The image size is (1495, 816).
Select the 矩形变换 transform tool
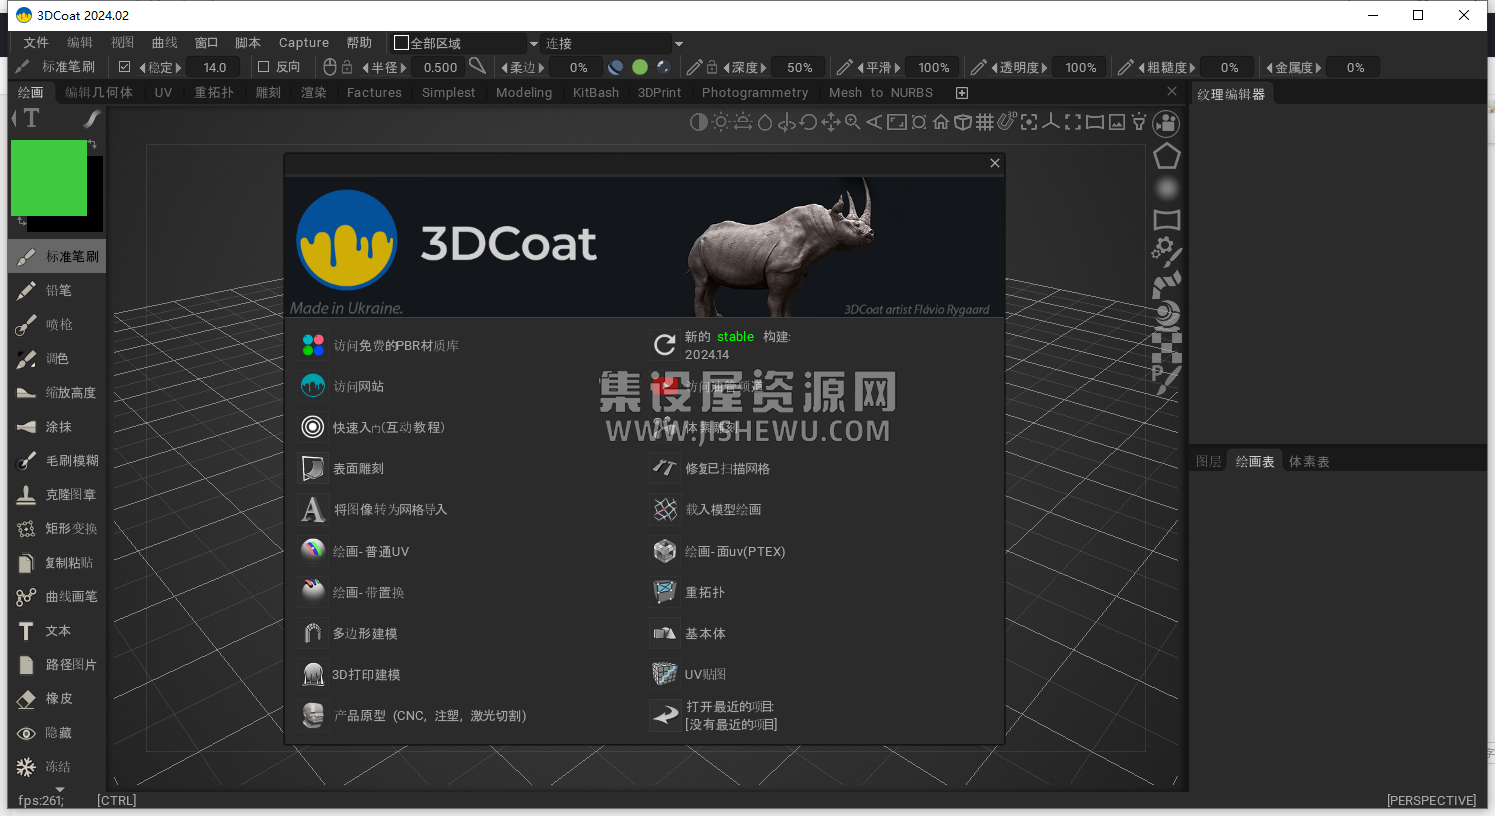pos(57,529)
